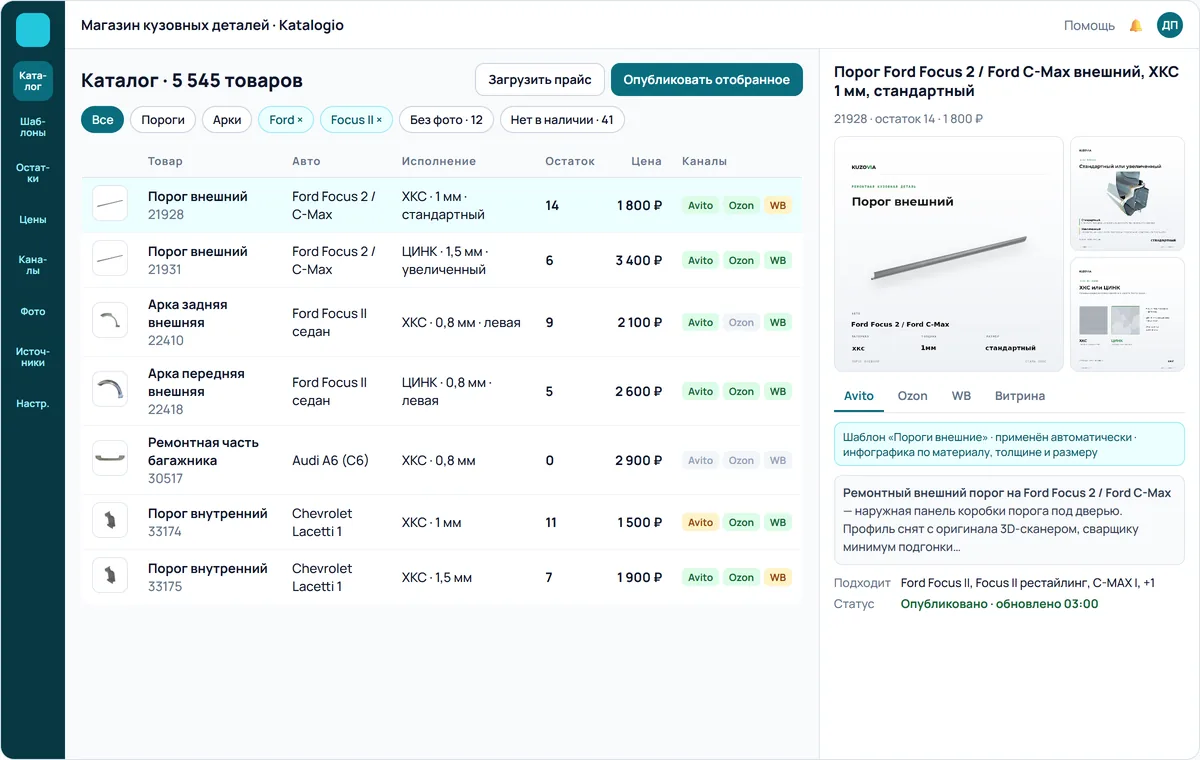Open Настр. settings in the sidebar

pyautogui.click(x=33, y=404)
